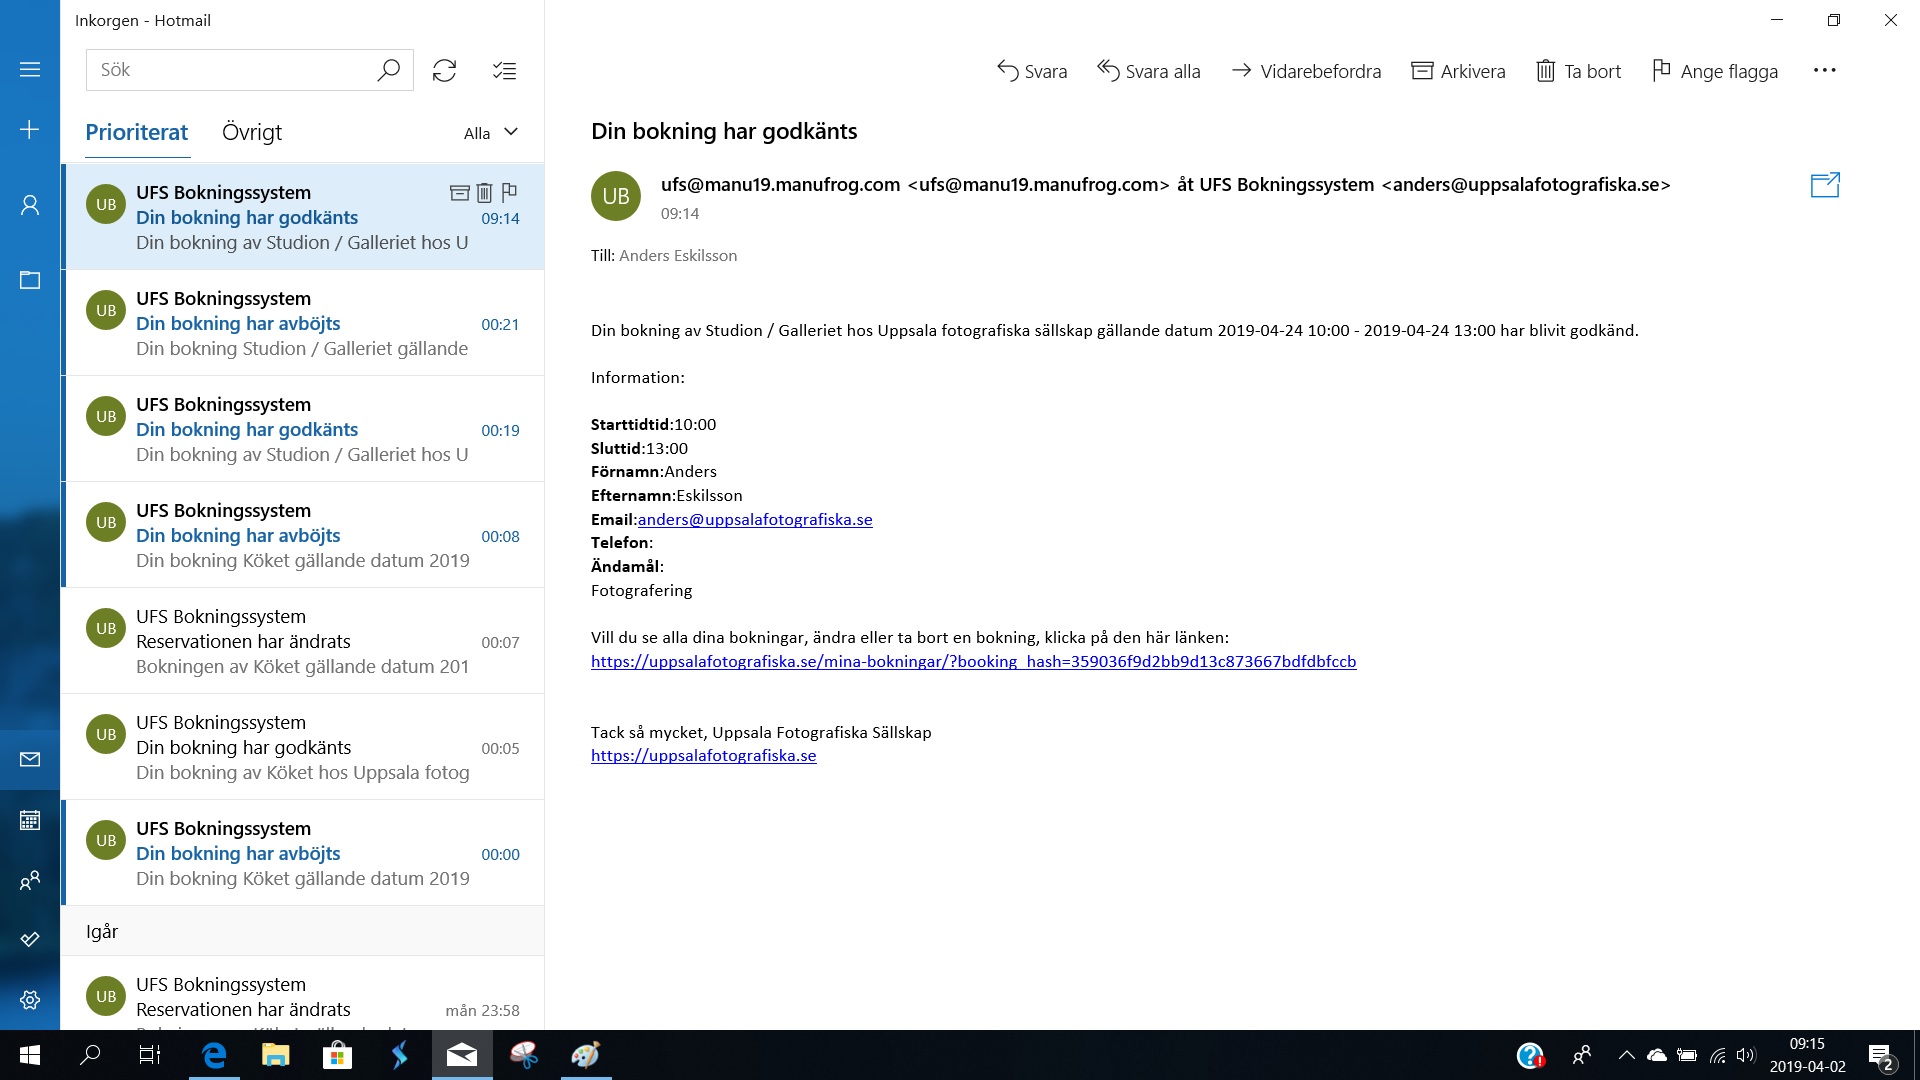Screen dimensions: 1920x1080
Task: Open the accounts person icon
Action: point(30,205)
